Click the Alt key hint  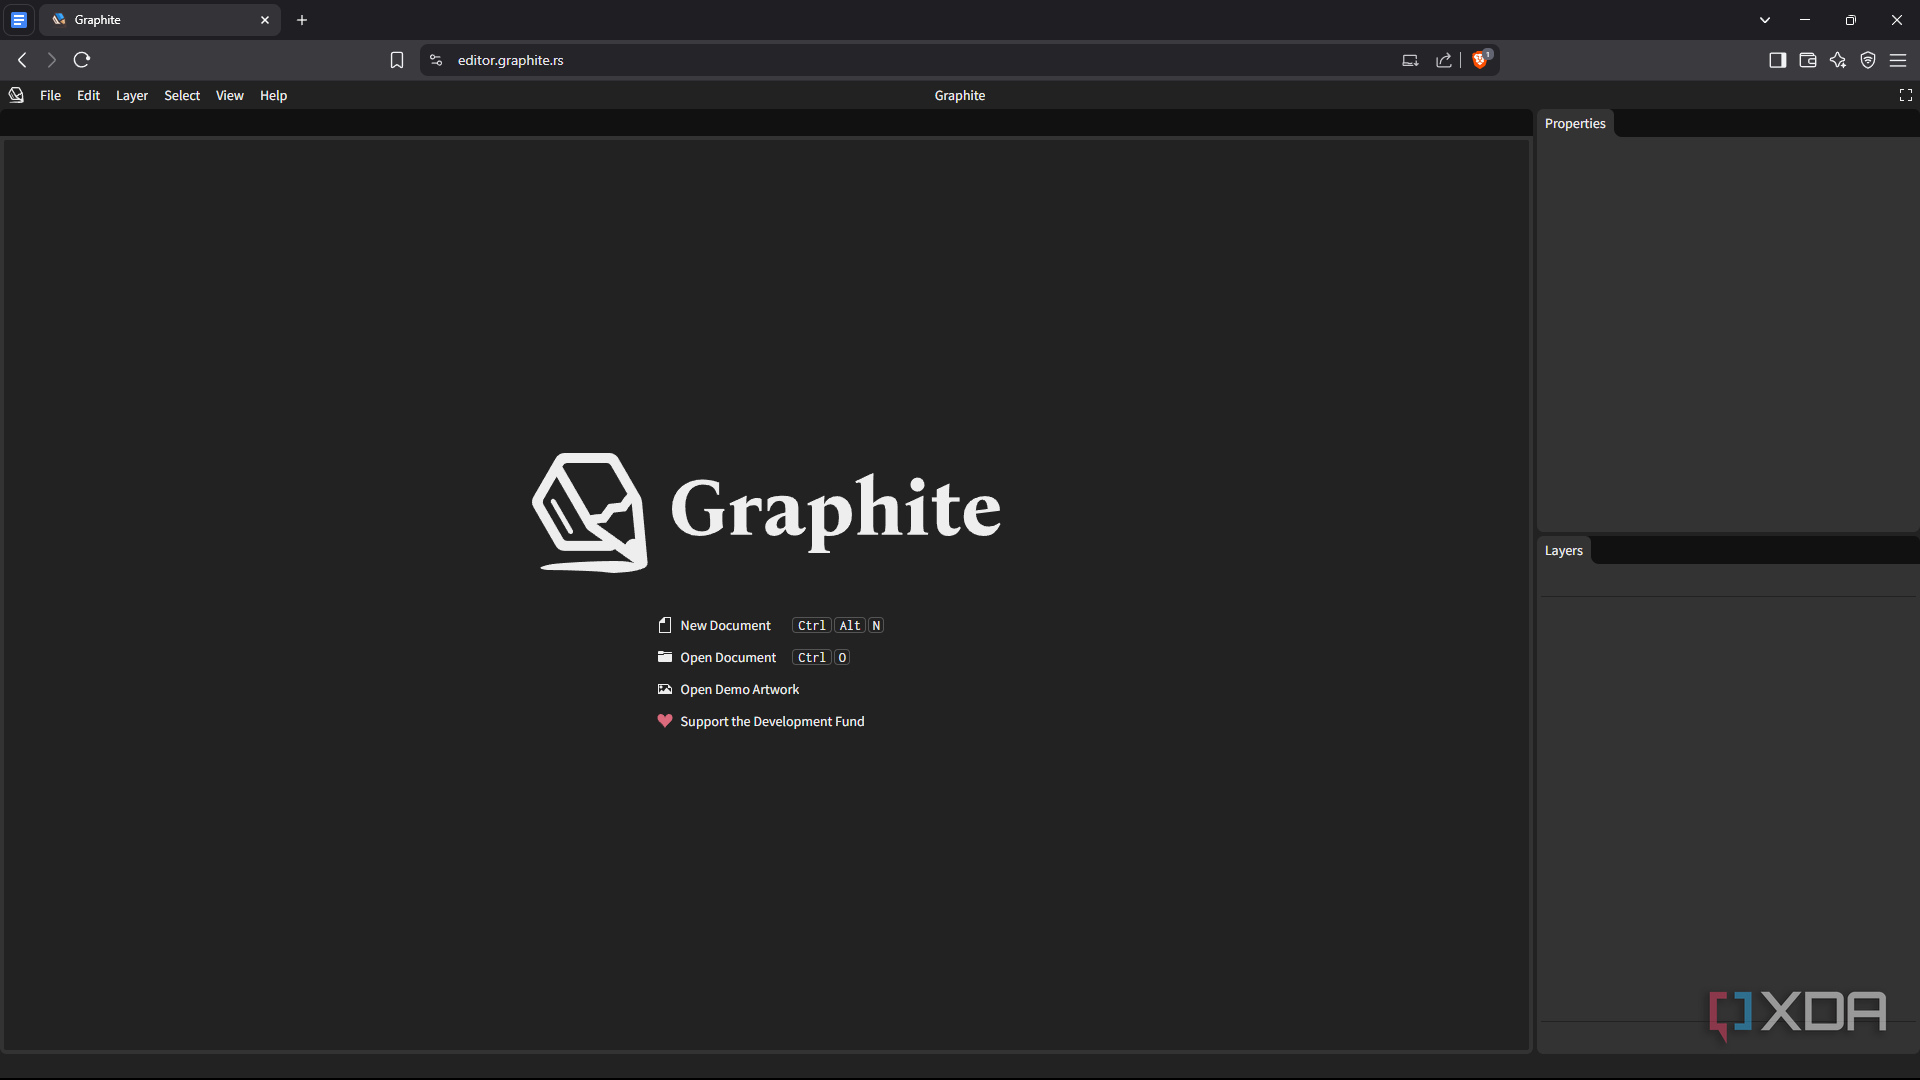pyautogui.click(x=850, y=625)
